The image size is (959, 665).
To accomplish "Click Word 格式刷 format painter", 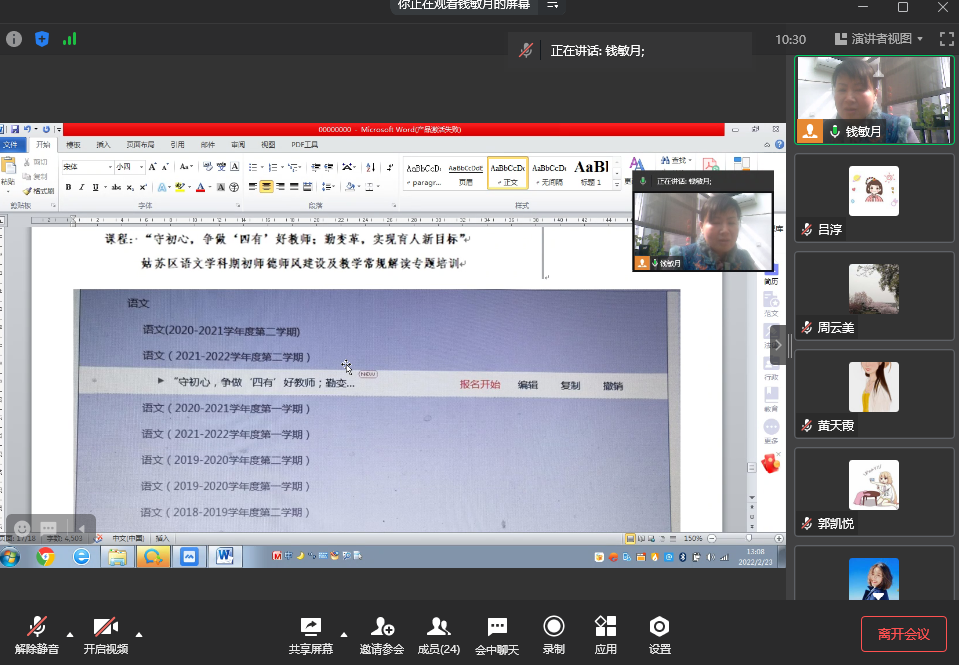I will click(39, 191).
